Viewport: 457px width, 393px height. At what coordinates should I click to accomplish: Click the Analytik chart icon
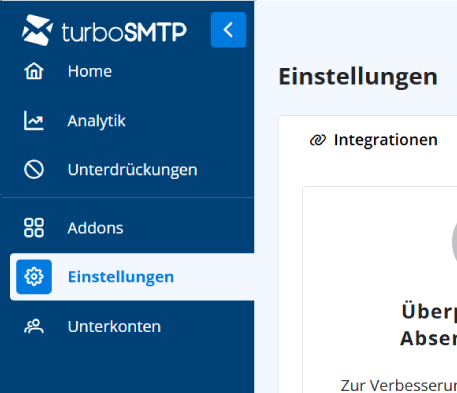34,120
